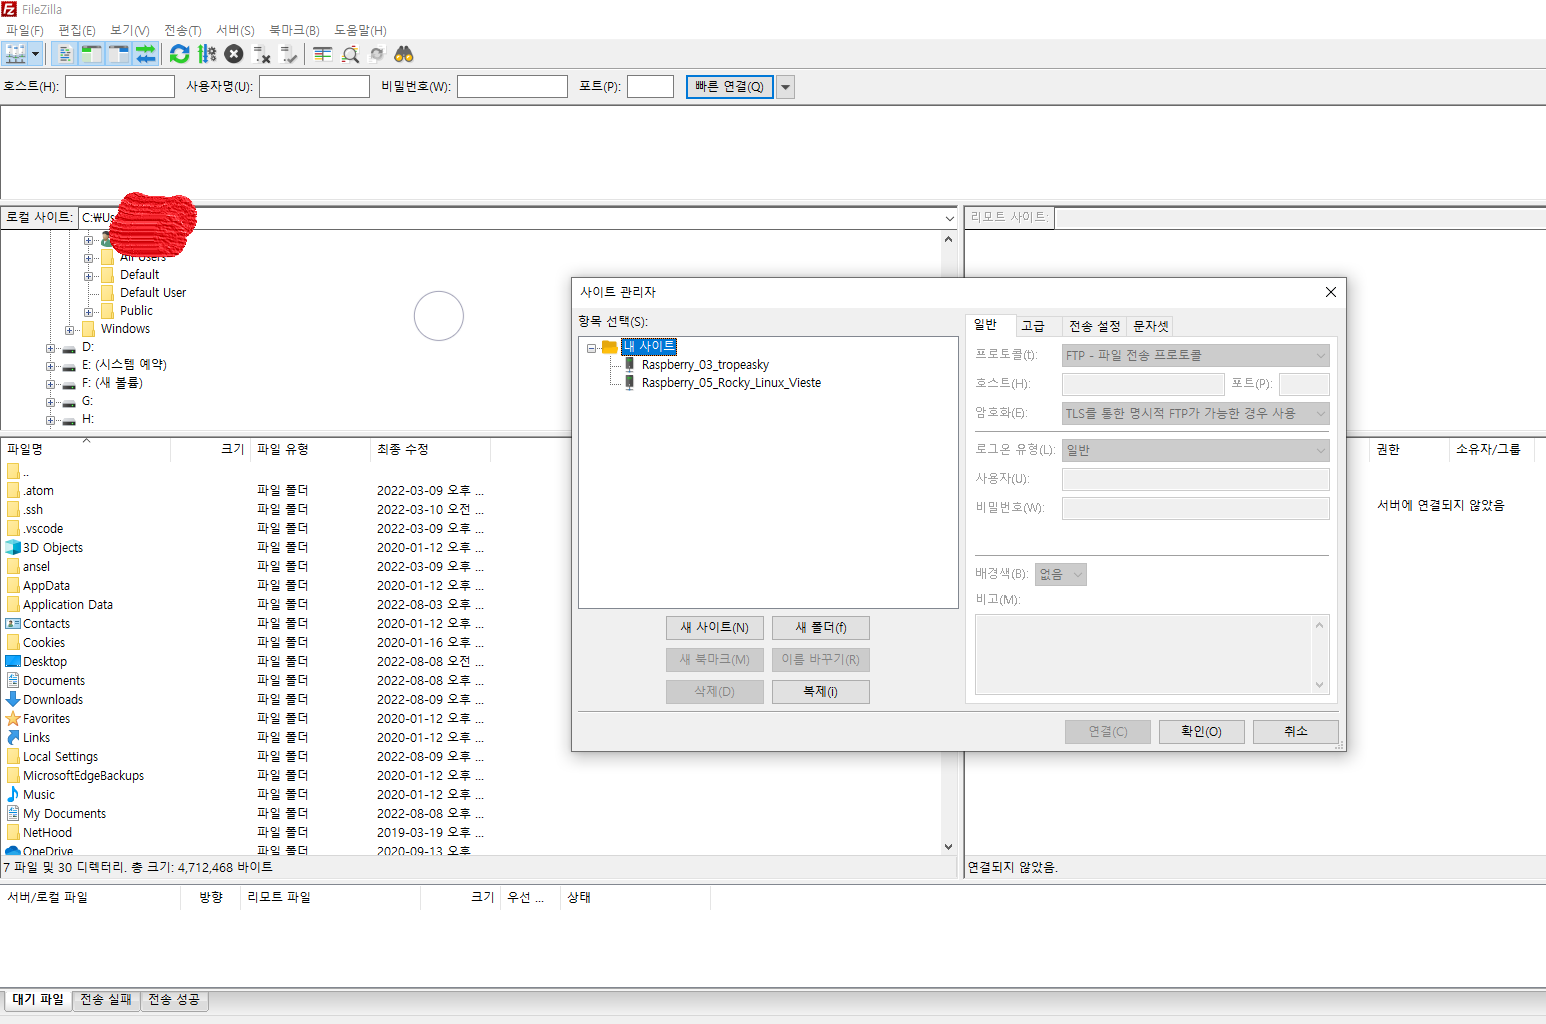
Task: Open the quickconnect history dropdown arrow
Action: 786,87
